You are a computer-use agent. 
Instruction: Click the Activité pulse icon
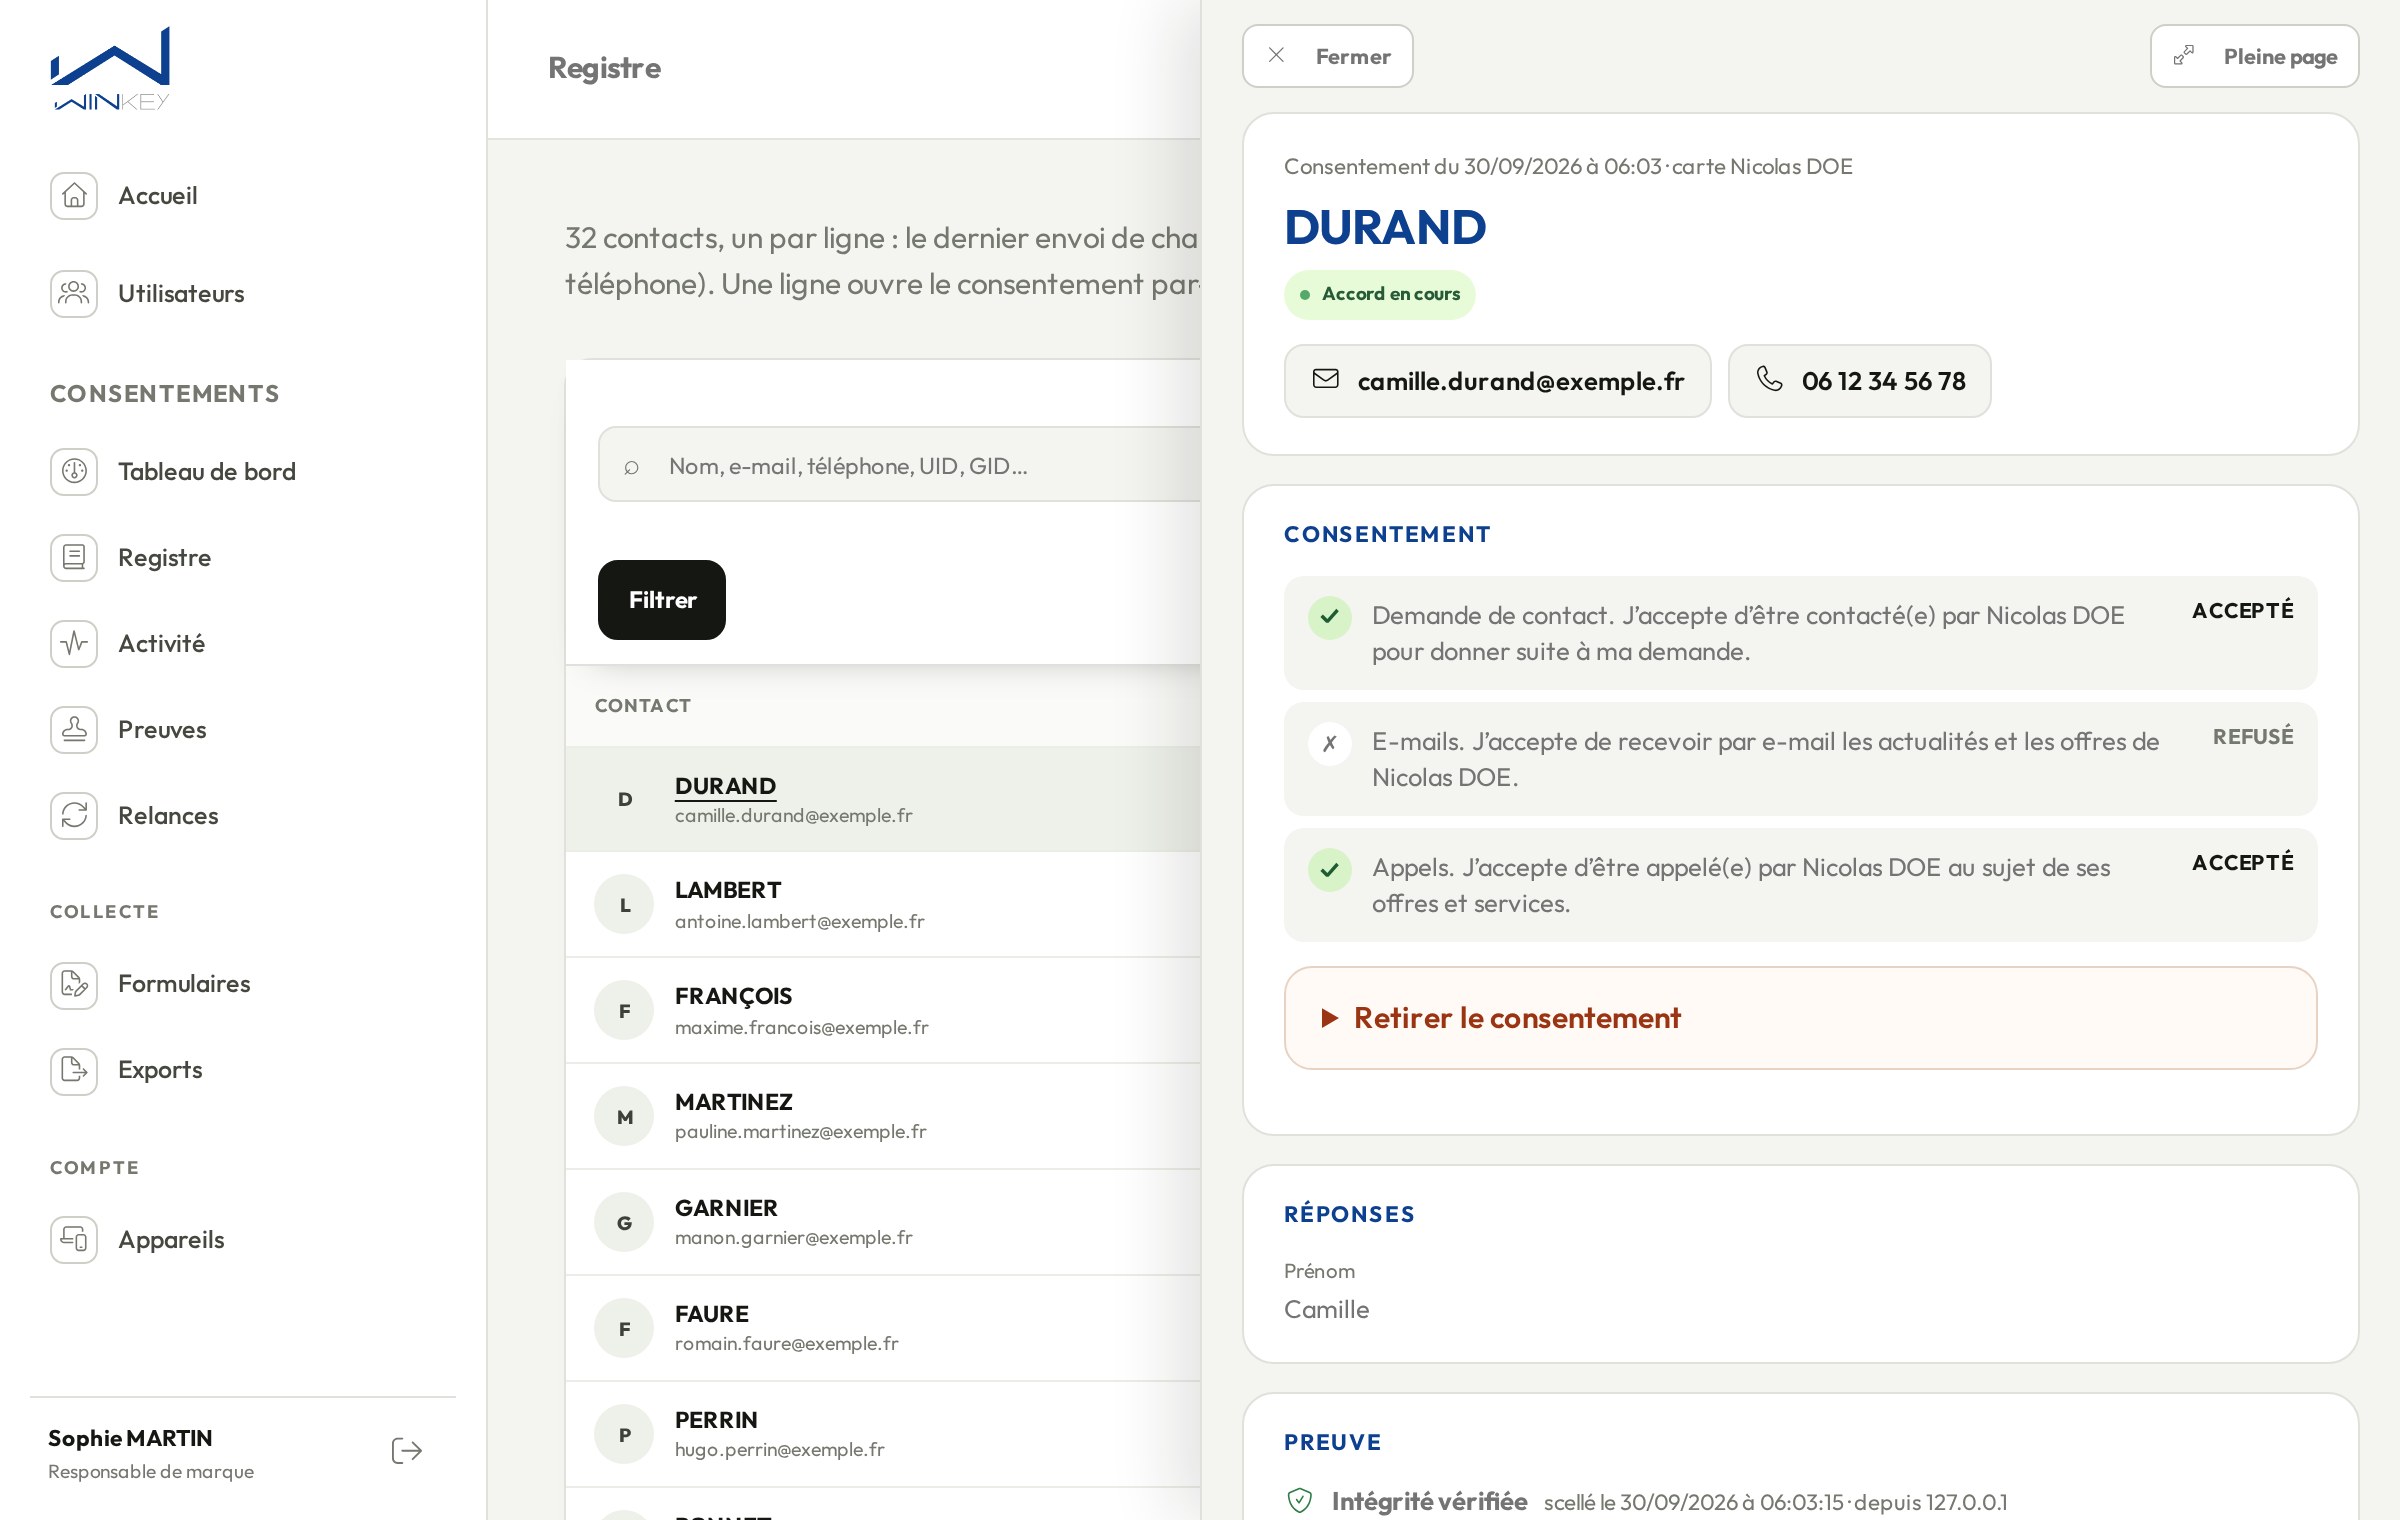coord(74,643)
